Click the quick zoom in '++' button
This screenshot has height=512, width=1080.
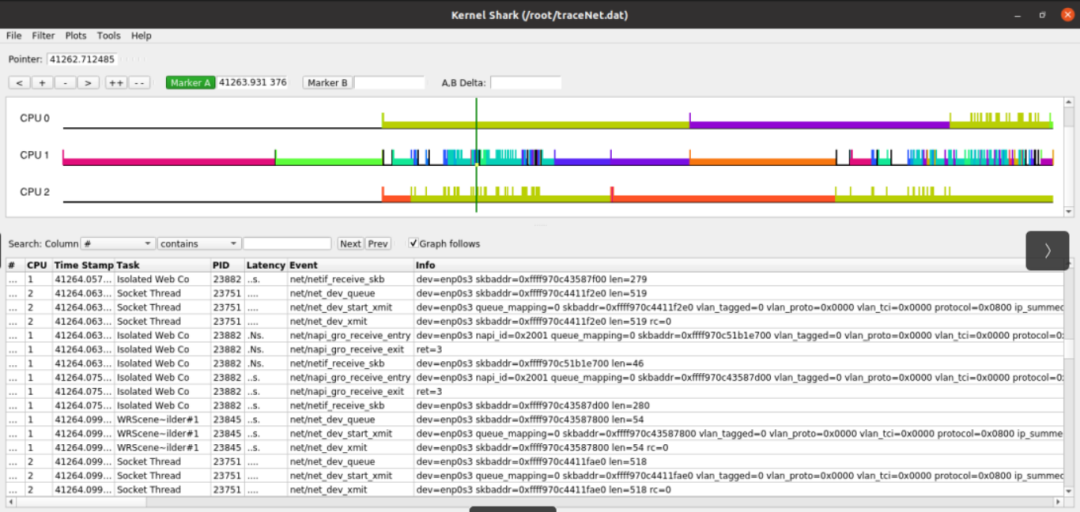pyautogui.click(x=116, y=83)
